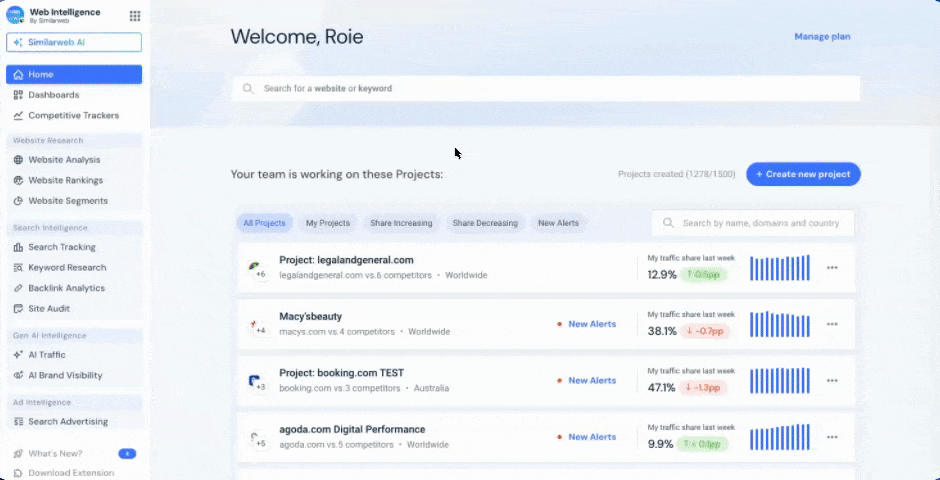The height and width of the screenshot is (480, 940).
Task: Select the All Projects filter tab
Action: [x=264, y=223]
